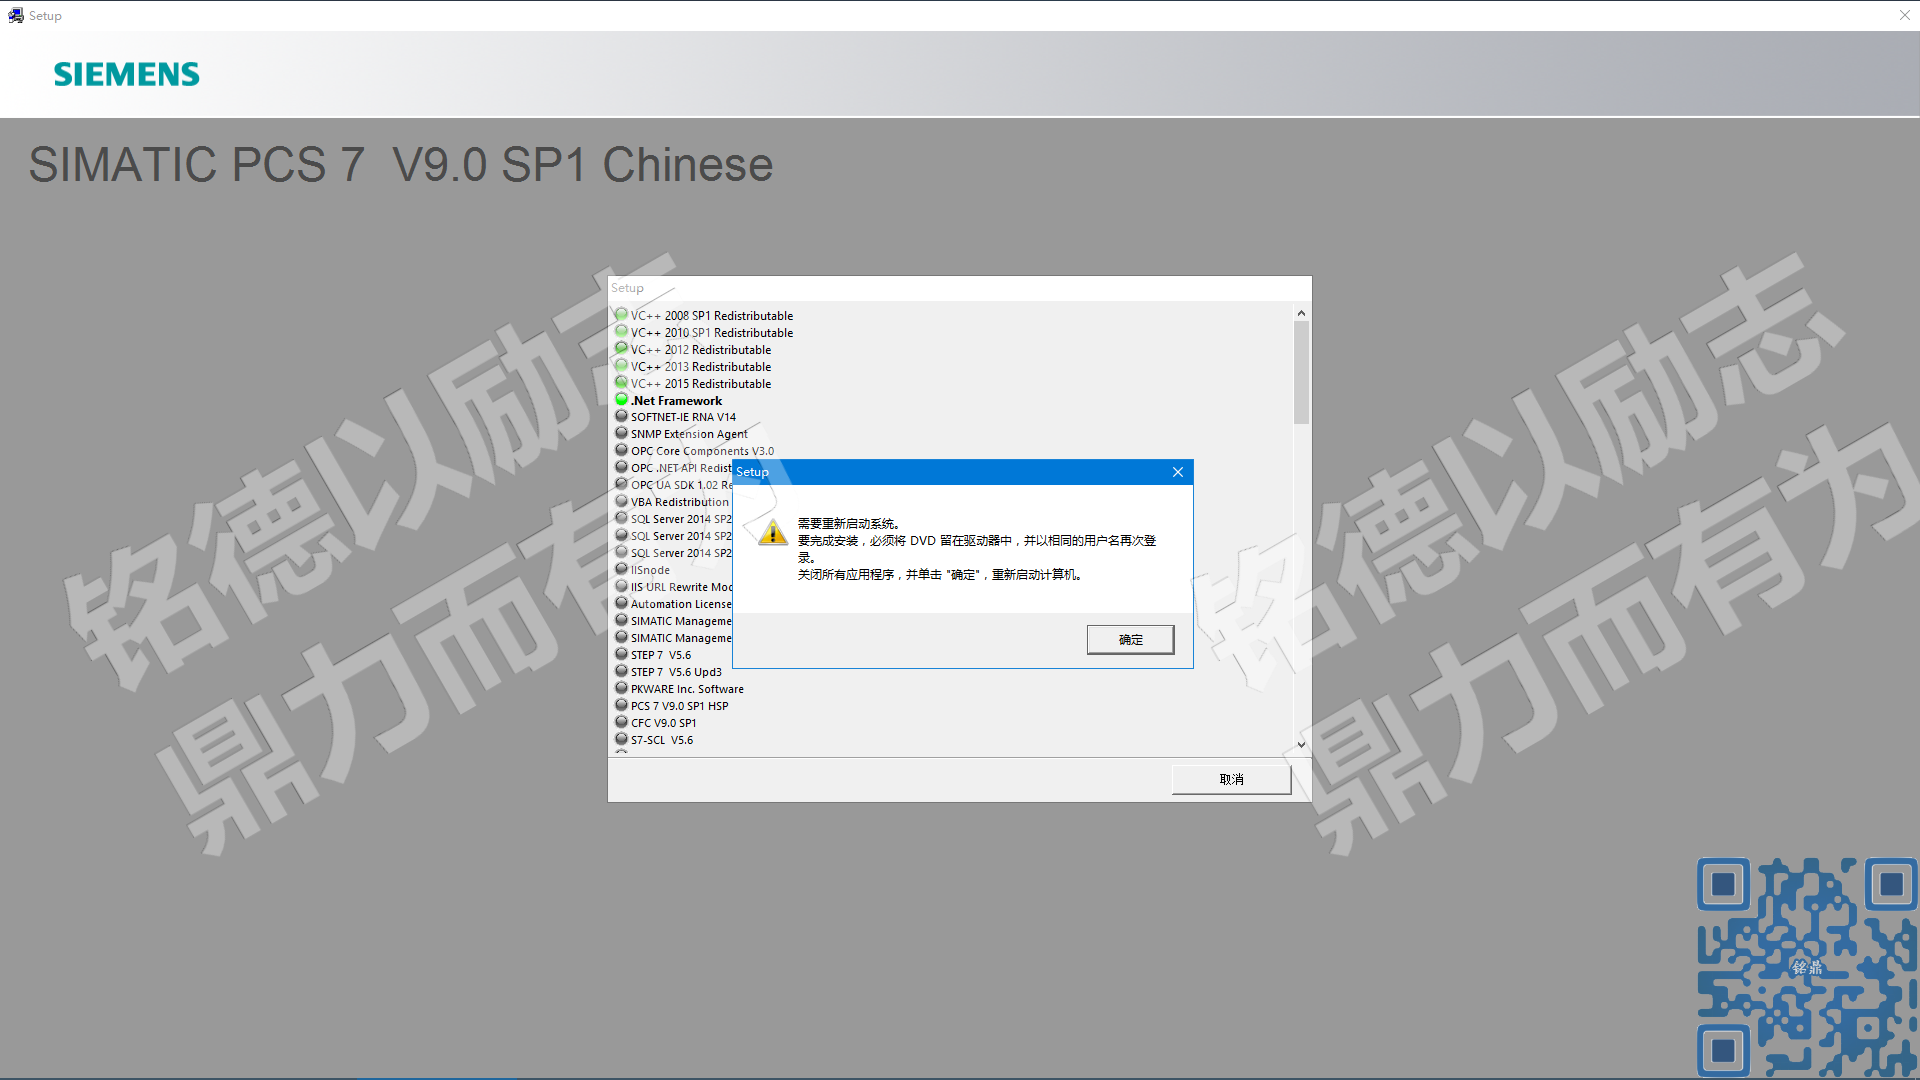Click the Siemens logo
The width and height of the screenshot is (1920, 1080).
(127, 74)
